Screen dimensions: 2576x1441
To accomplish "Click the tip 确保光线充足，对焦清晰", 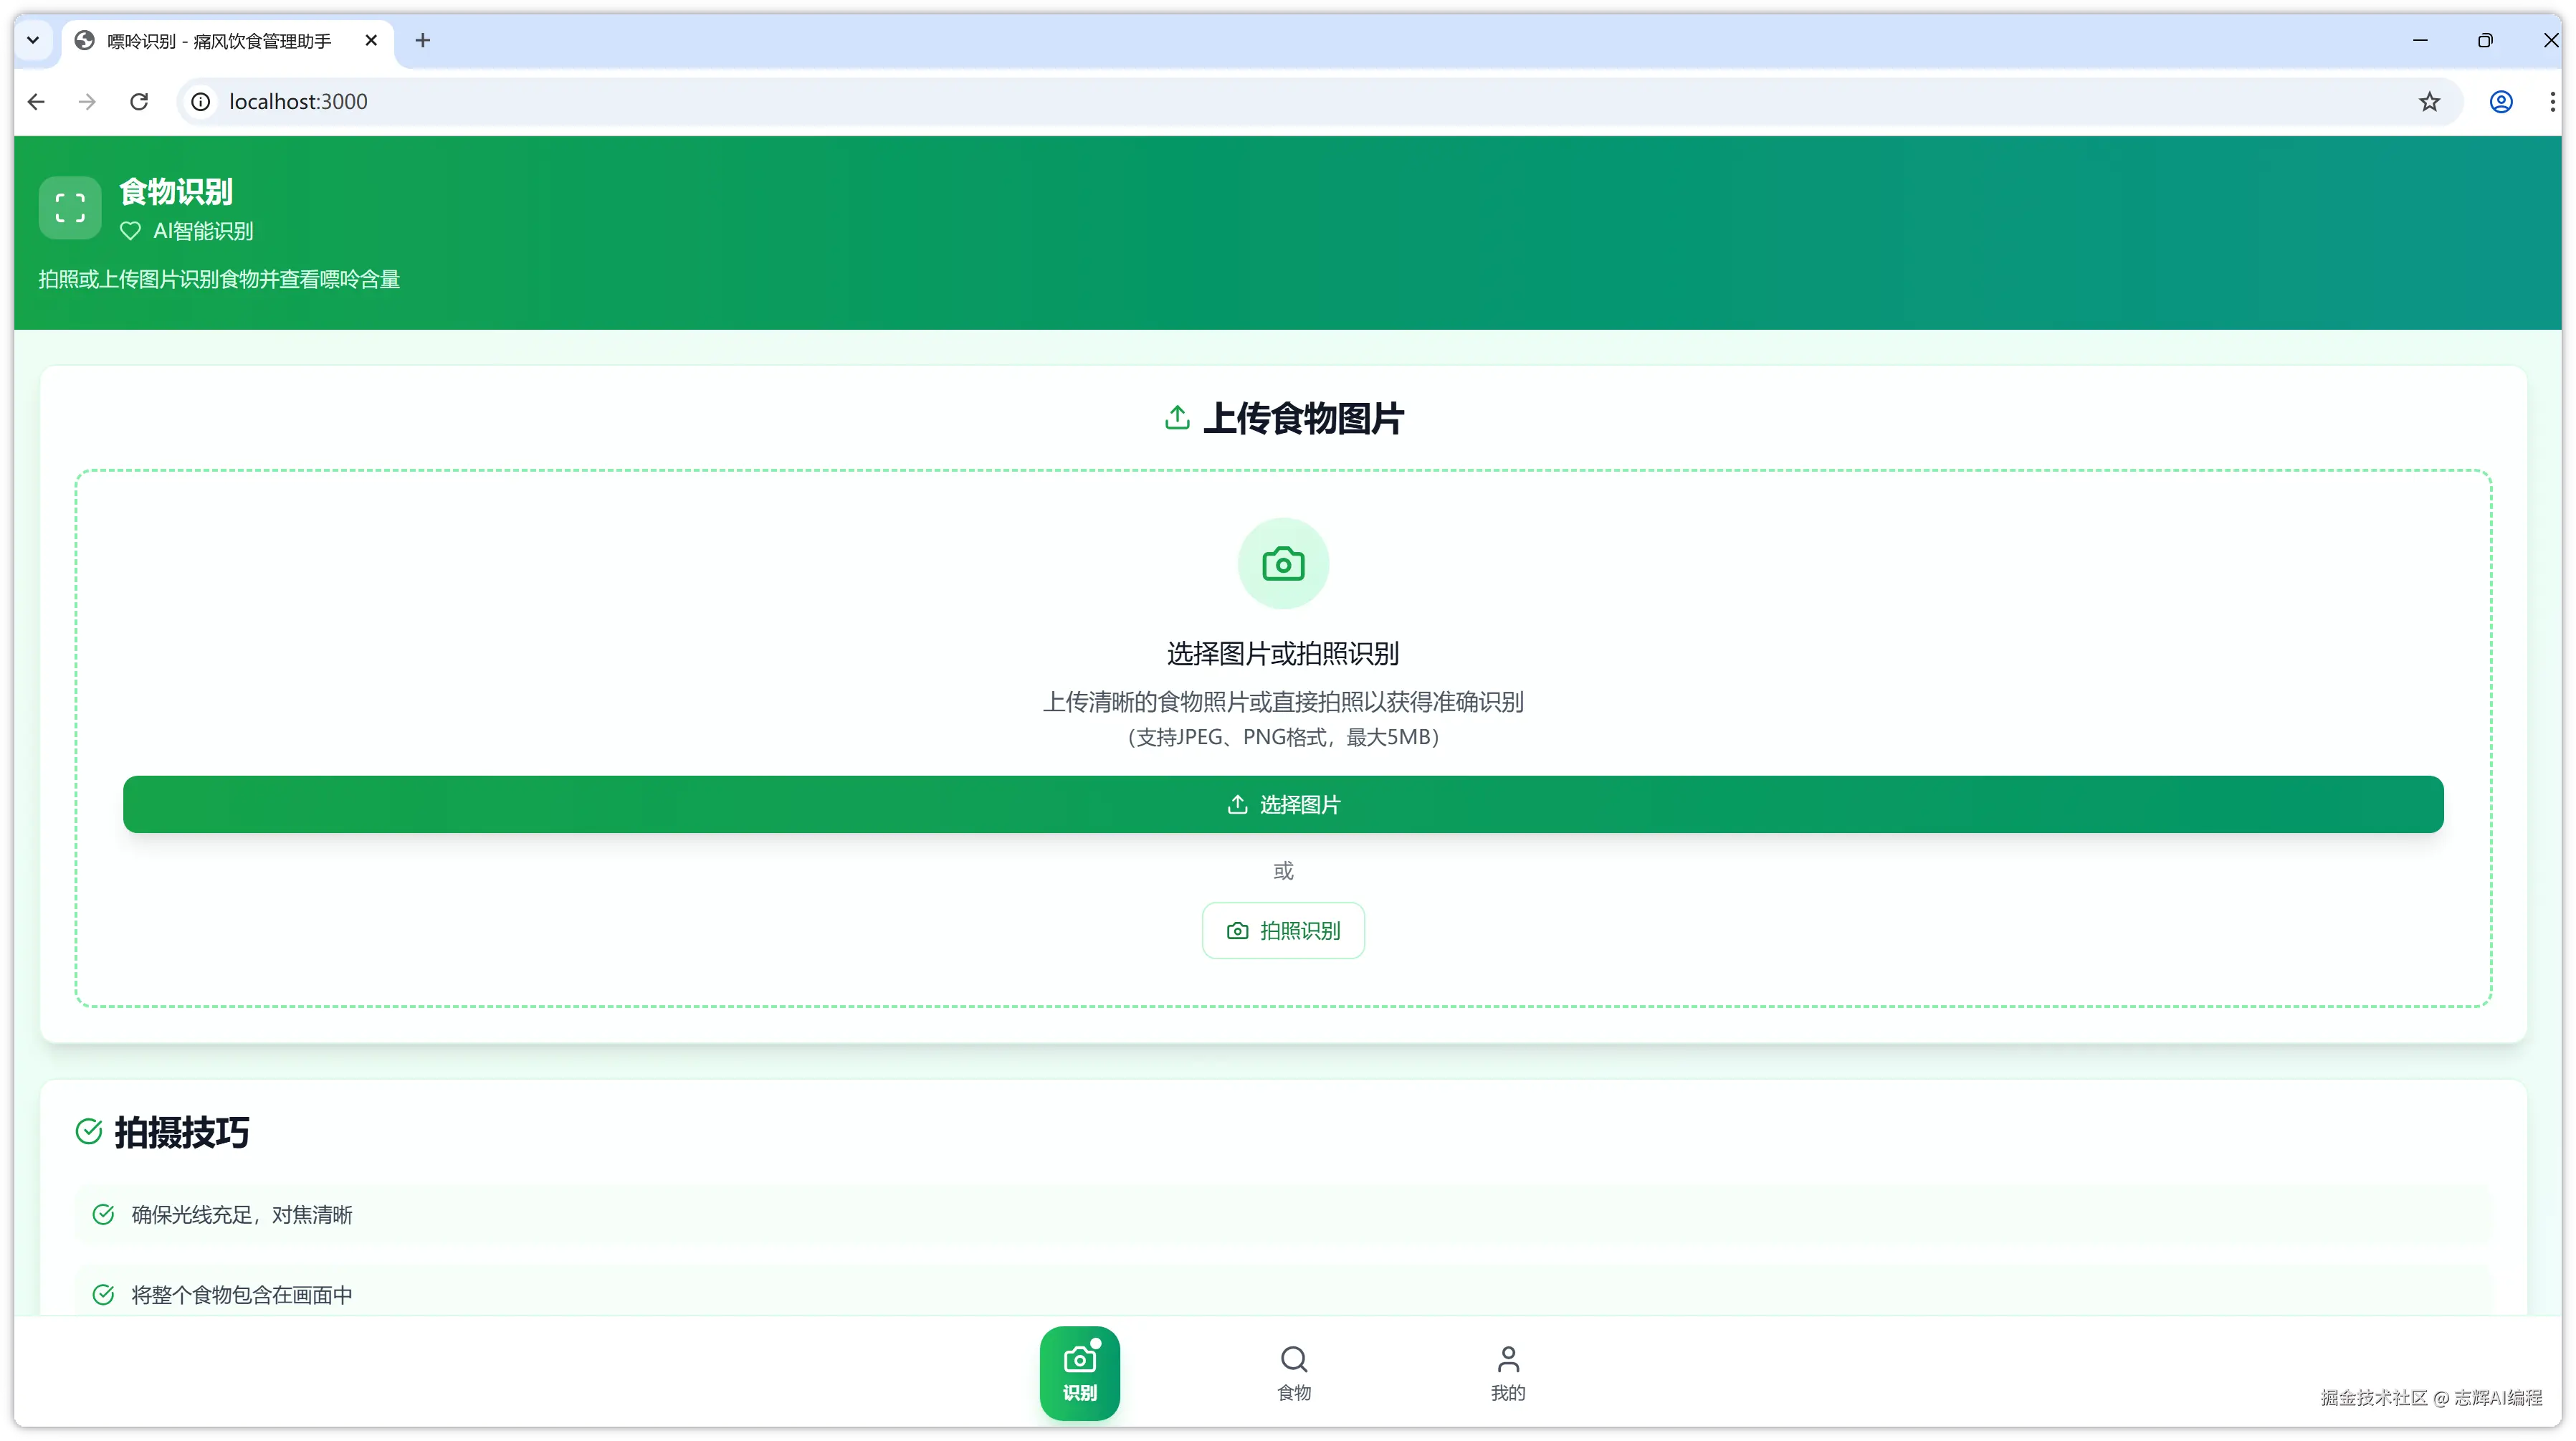I will (242, 1215).
